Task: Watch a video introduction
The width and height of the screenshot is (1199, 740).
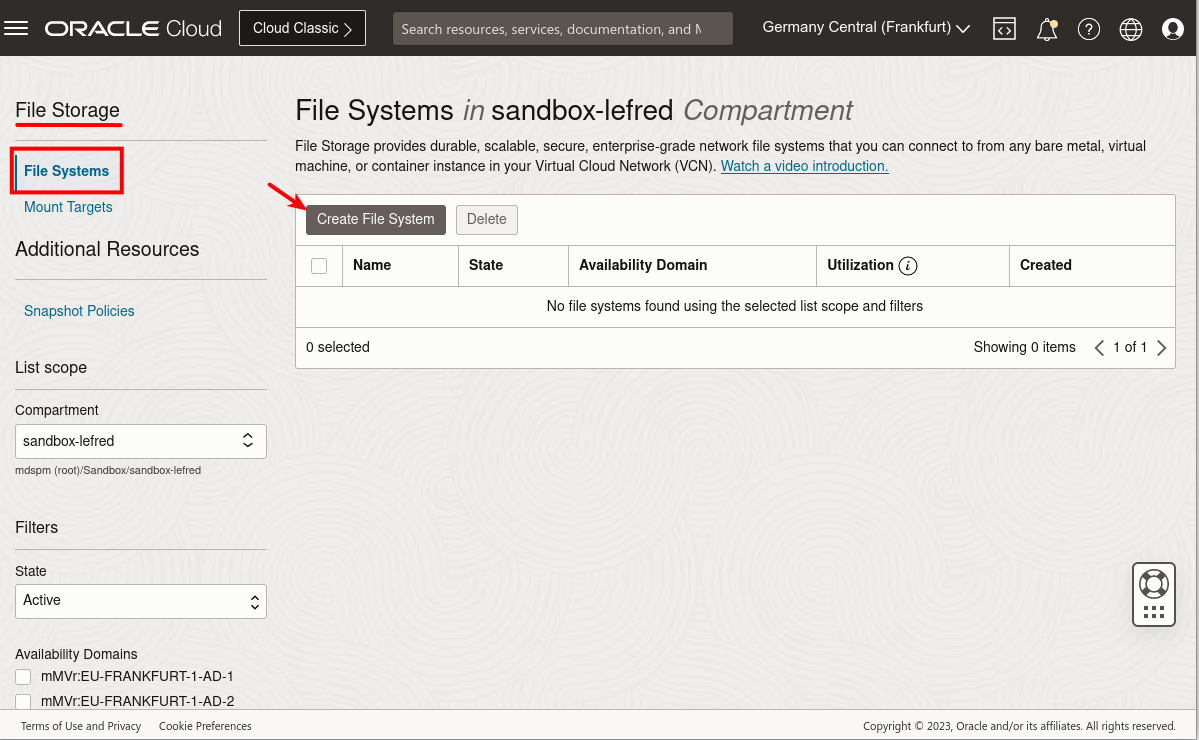Action: 804,166
